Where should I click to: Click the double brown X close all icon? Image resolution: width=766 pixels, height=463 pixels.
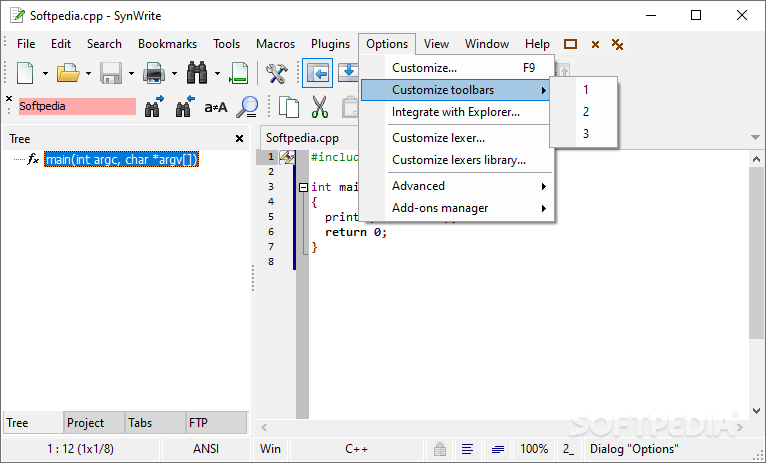coord(617,44)
